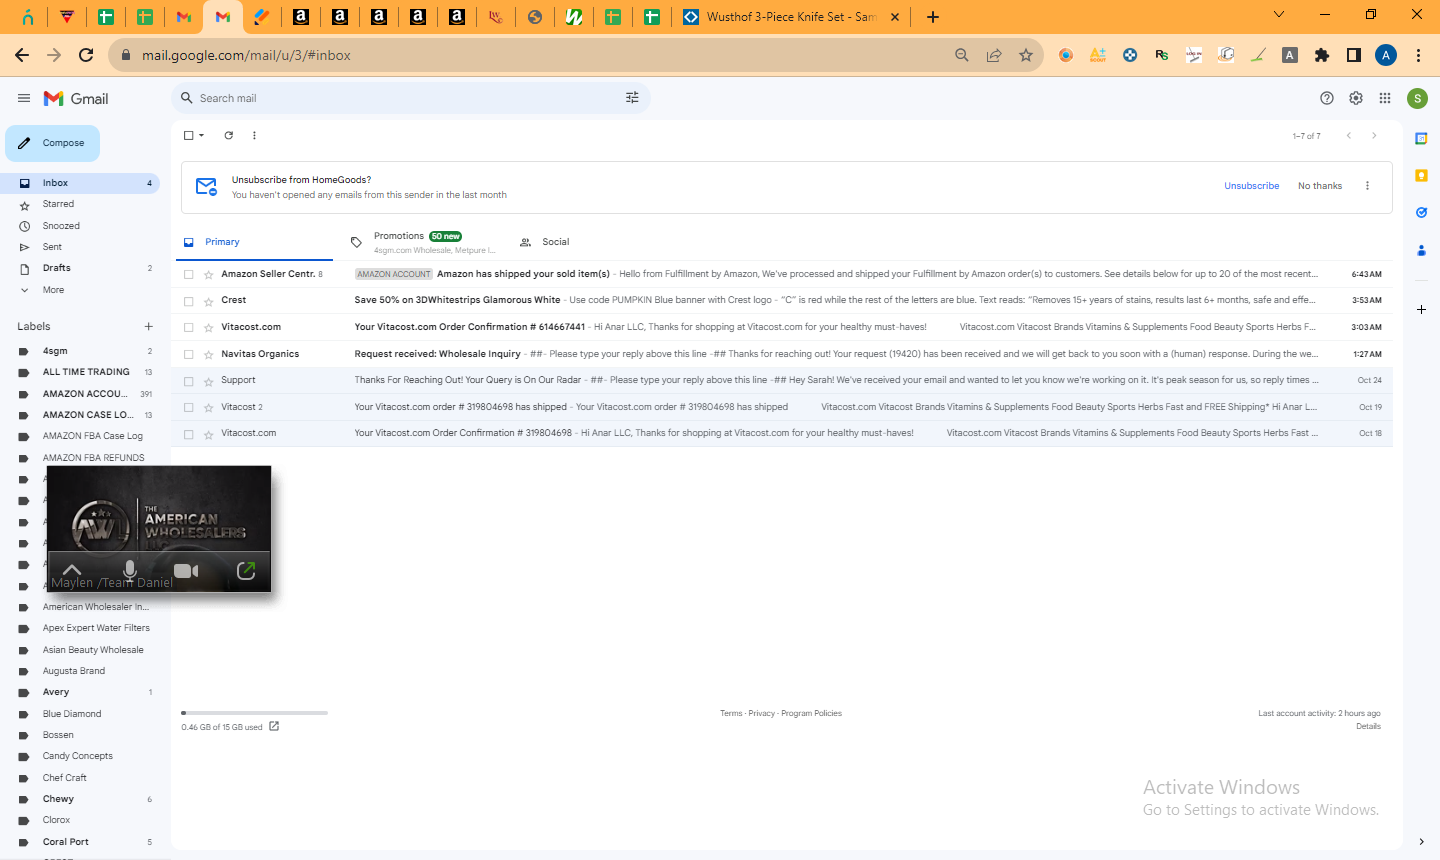The width and height of the screenshot is (1440, 860).
Task: Open the Inbox folder
Action: [x=80, y=183]
